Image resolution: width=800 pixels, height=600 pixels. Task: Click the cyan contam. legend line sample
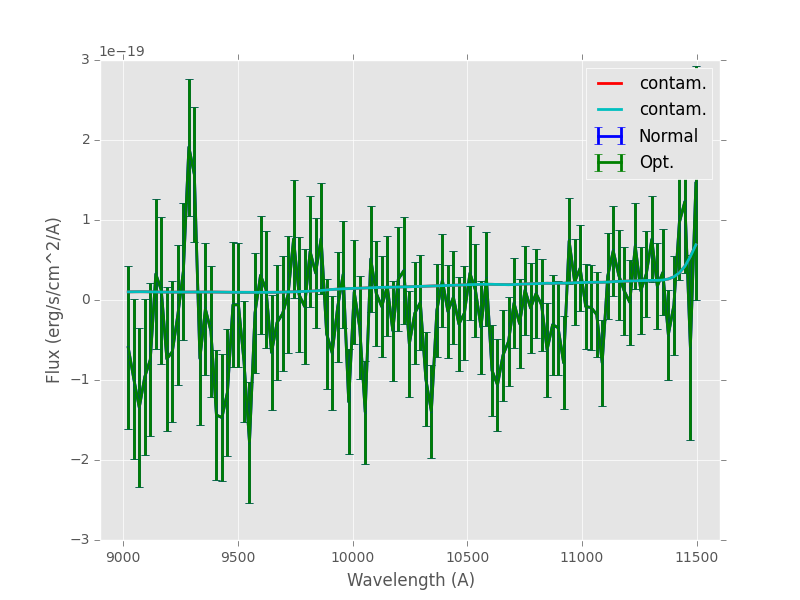point(610,109)
